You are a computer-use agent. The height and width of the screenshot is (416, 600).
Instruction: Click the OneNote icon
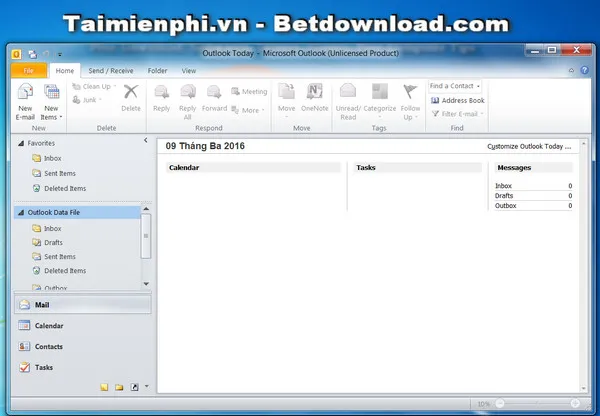coord(314,98)
